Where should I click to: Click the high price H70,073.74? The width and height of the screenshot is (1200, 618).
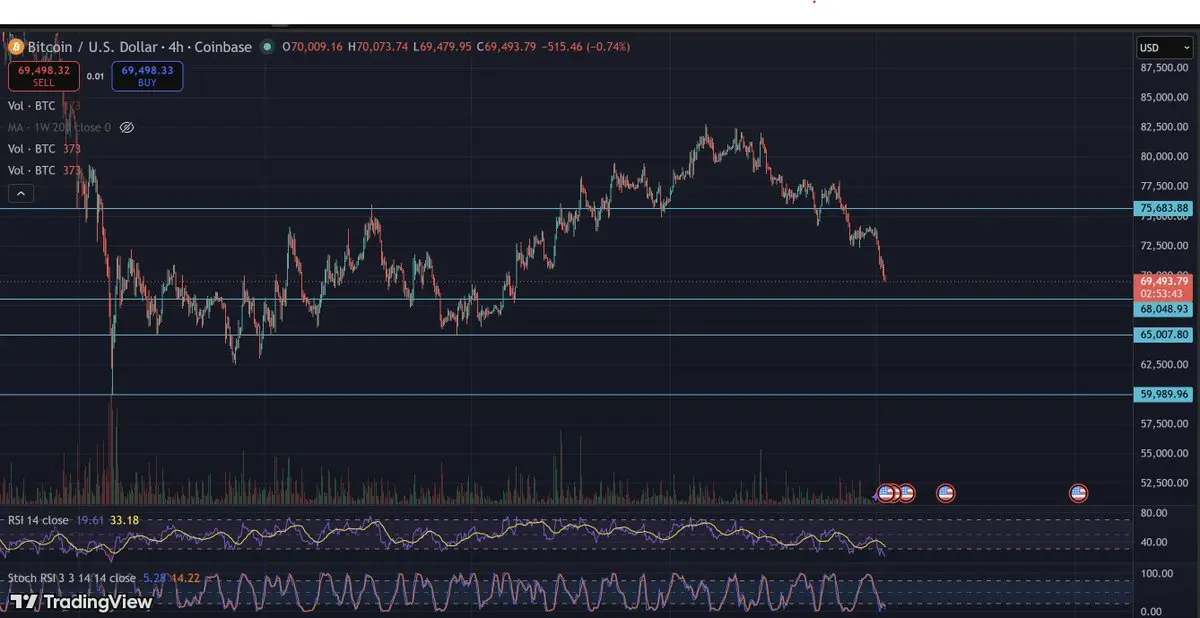click(378, 47)
